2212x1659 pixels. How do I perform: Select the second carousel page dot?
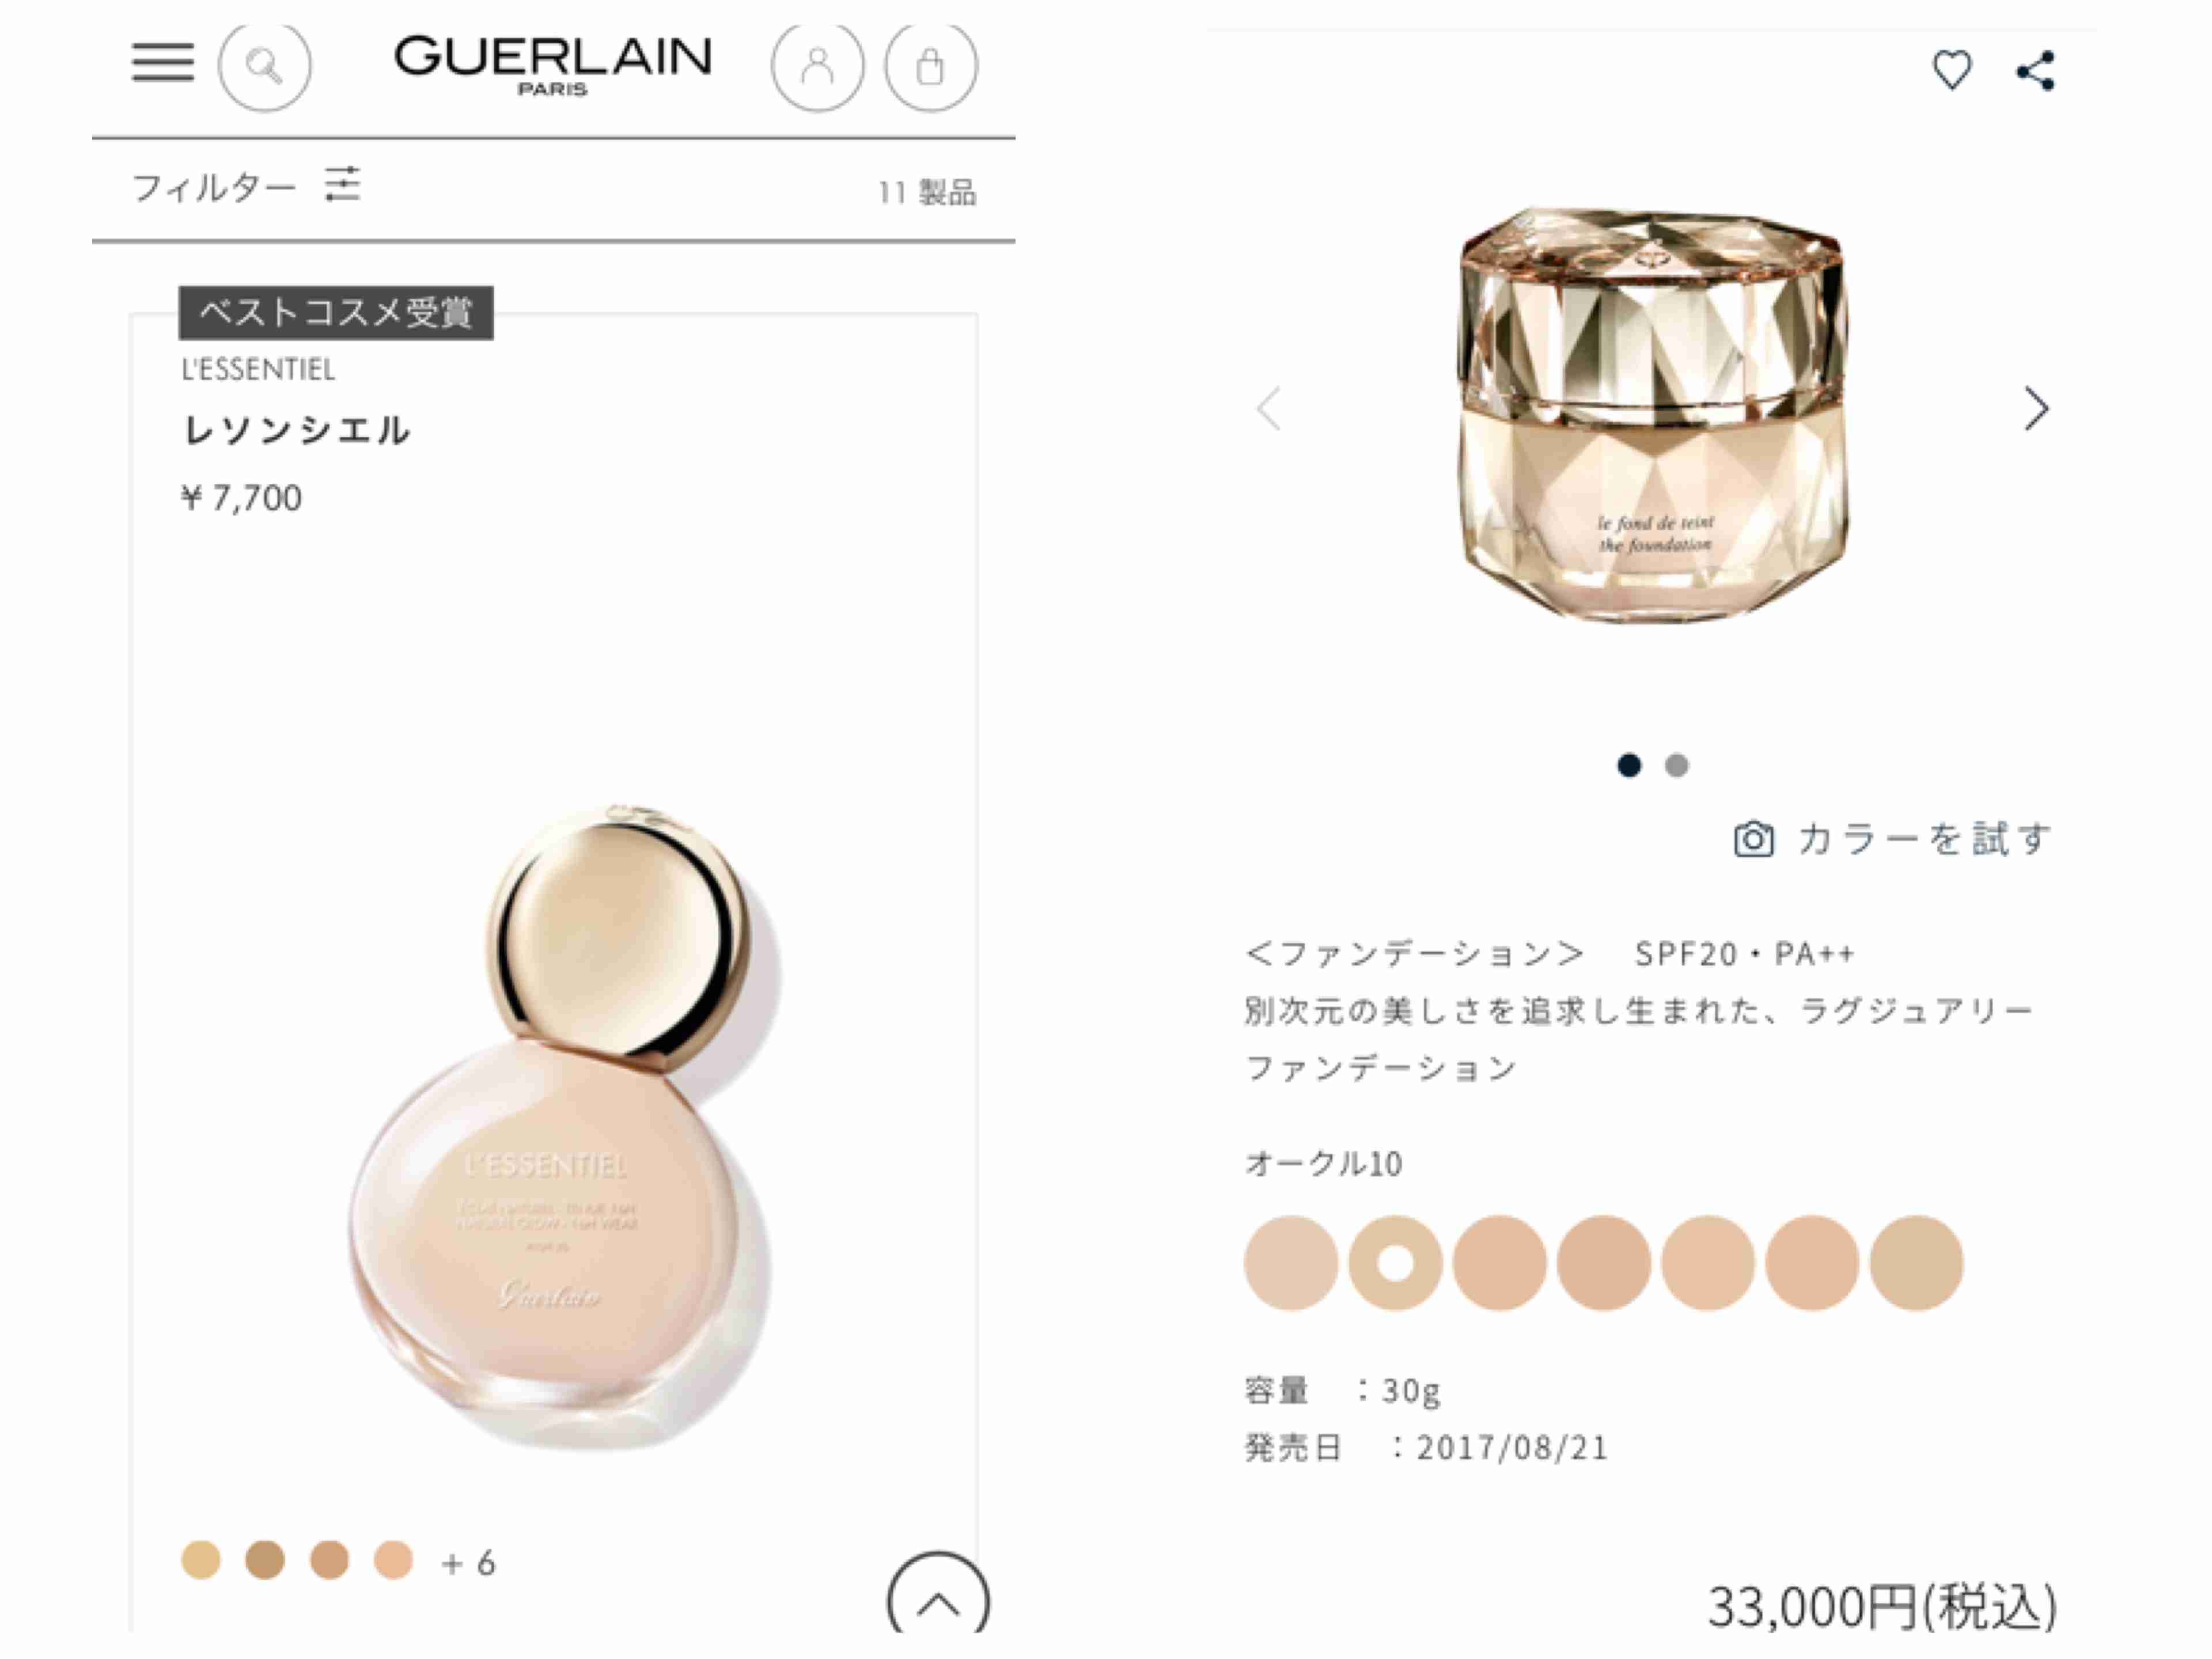pos(1677,765)
